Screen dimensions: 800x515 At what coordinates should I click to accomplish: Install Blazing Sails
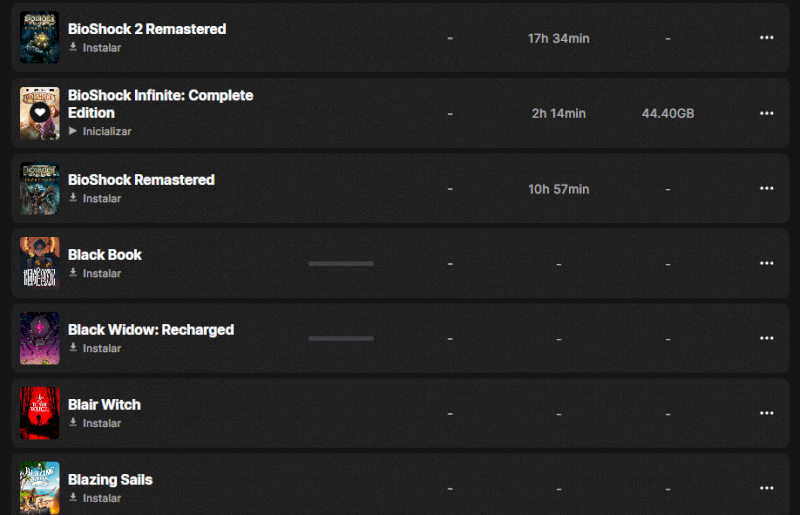tap(95, 498)
